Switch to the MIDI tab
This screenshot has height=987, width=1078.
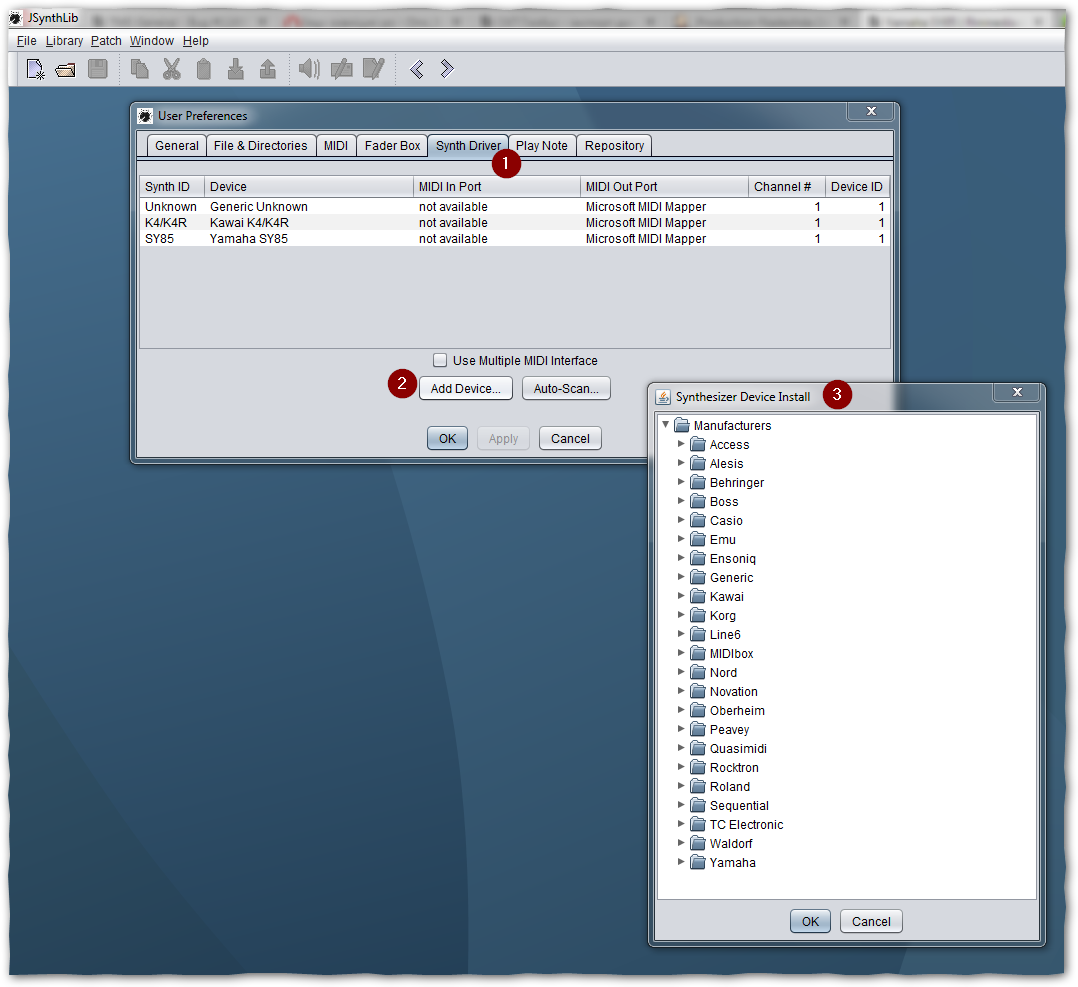[336, 146]
